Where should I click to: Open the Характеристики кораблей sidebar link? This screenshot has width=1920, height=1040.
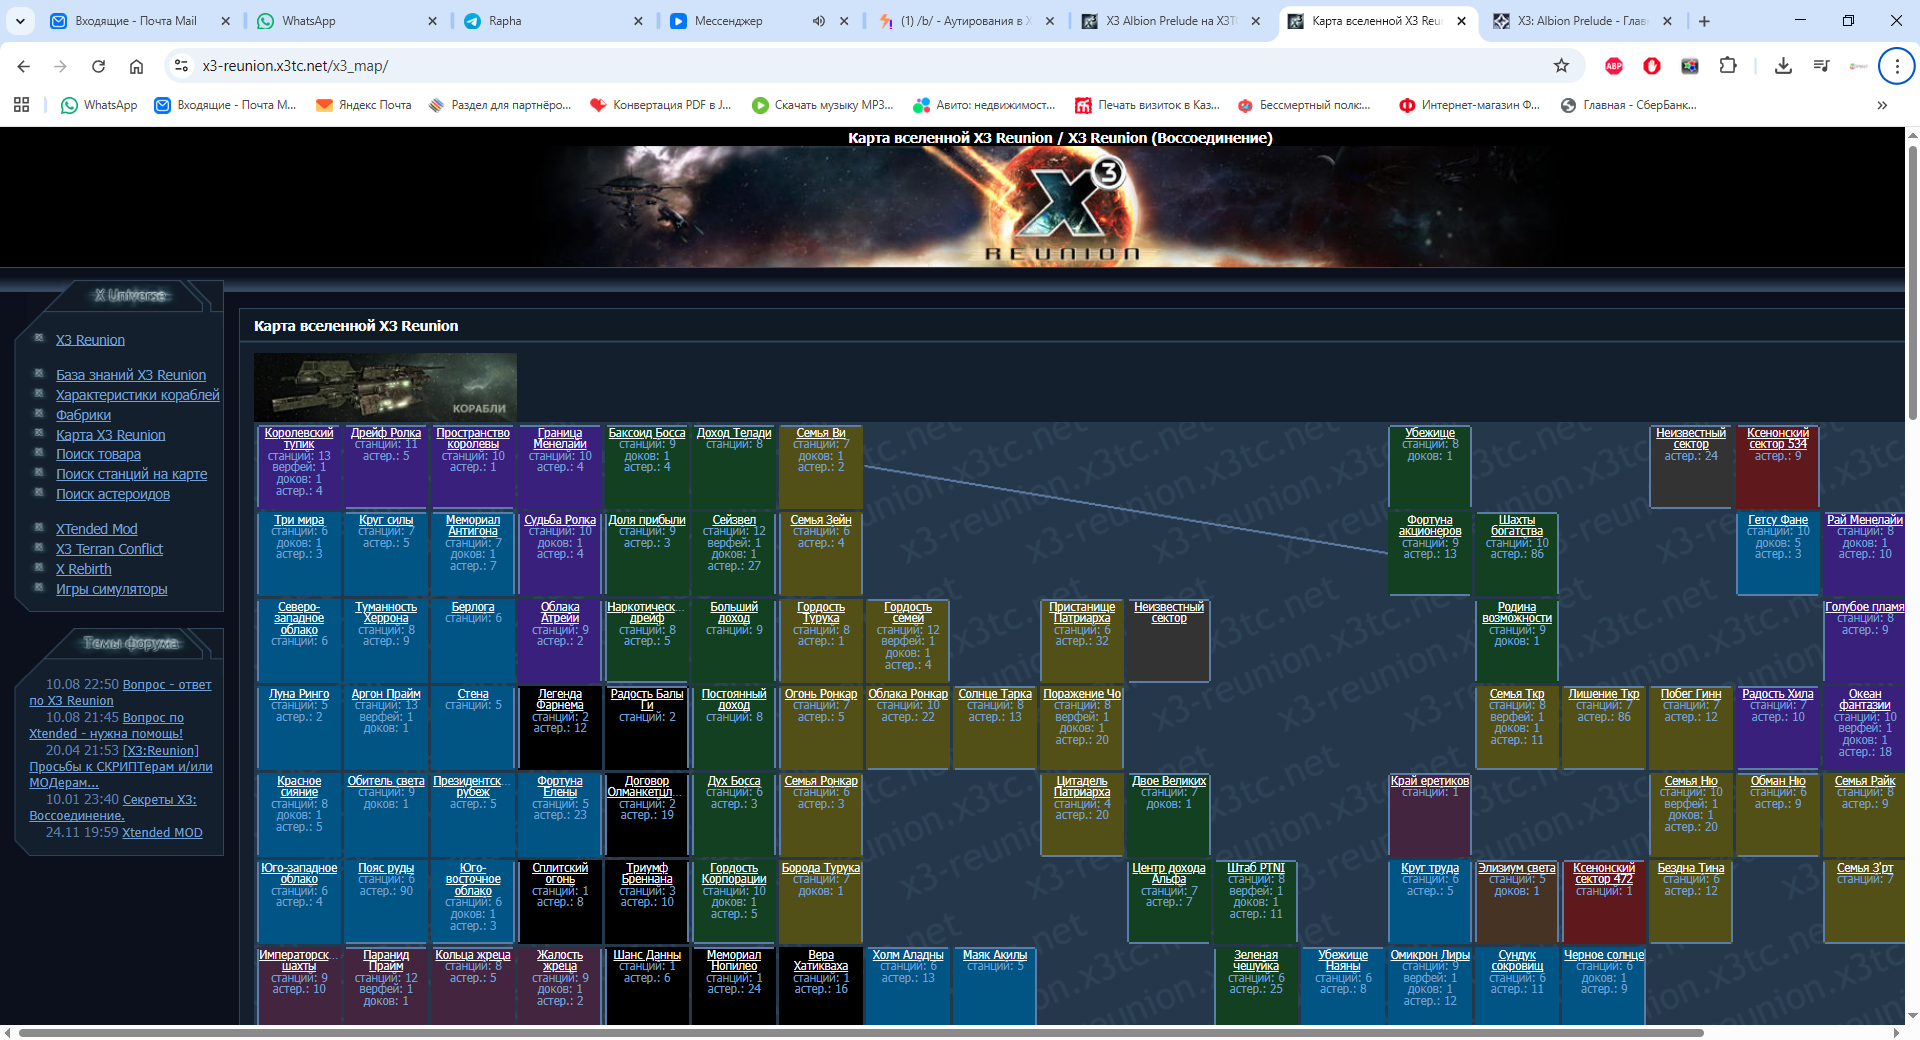coord(138,395)
